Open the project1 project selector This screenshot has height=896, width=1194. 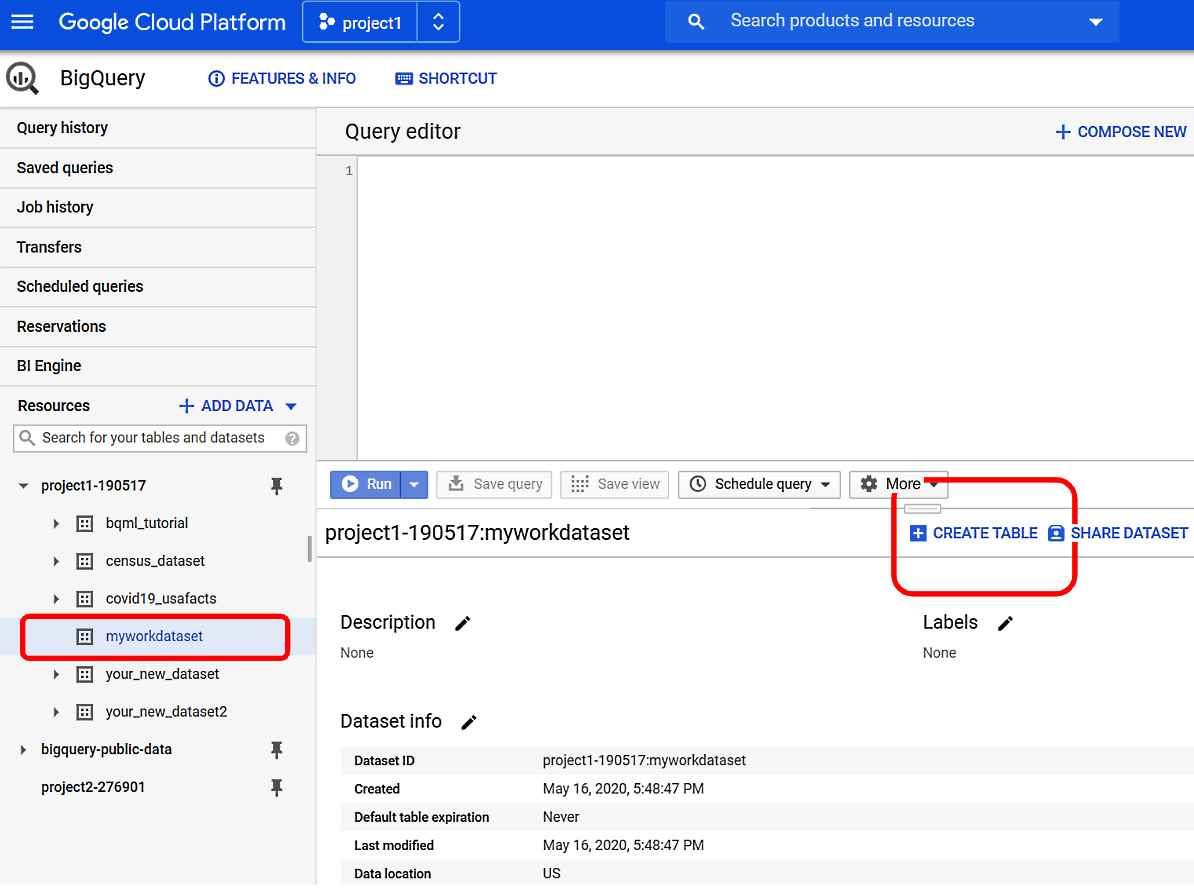coord(360,22)
